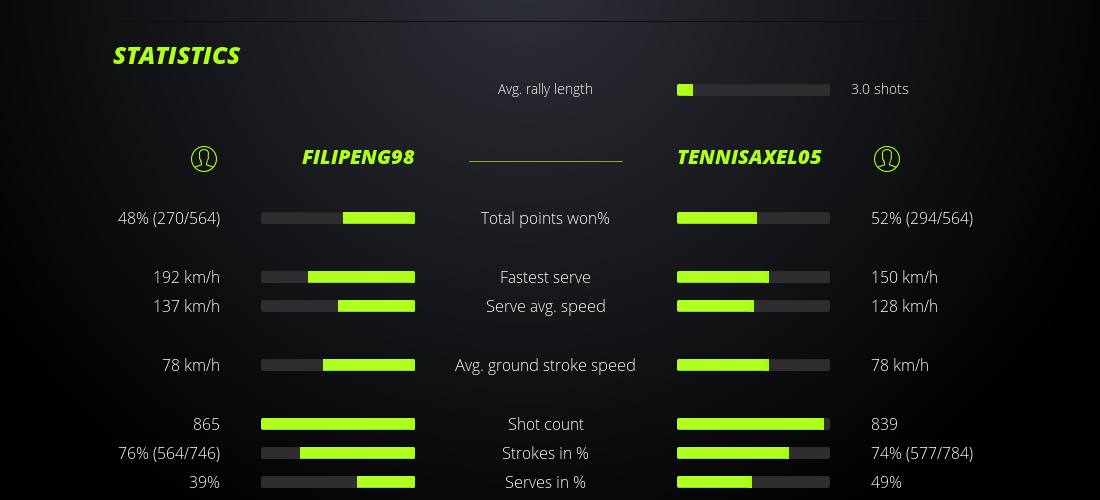
Task: Click TENNISAXEL05's Fastest serve bar
Action: click(x=753, y=277)
